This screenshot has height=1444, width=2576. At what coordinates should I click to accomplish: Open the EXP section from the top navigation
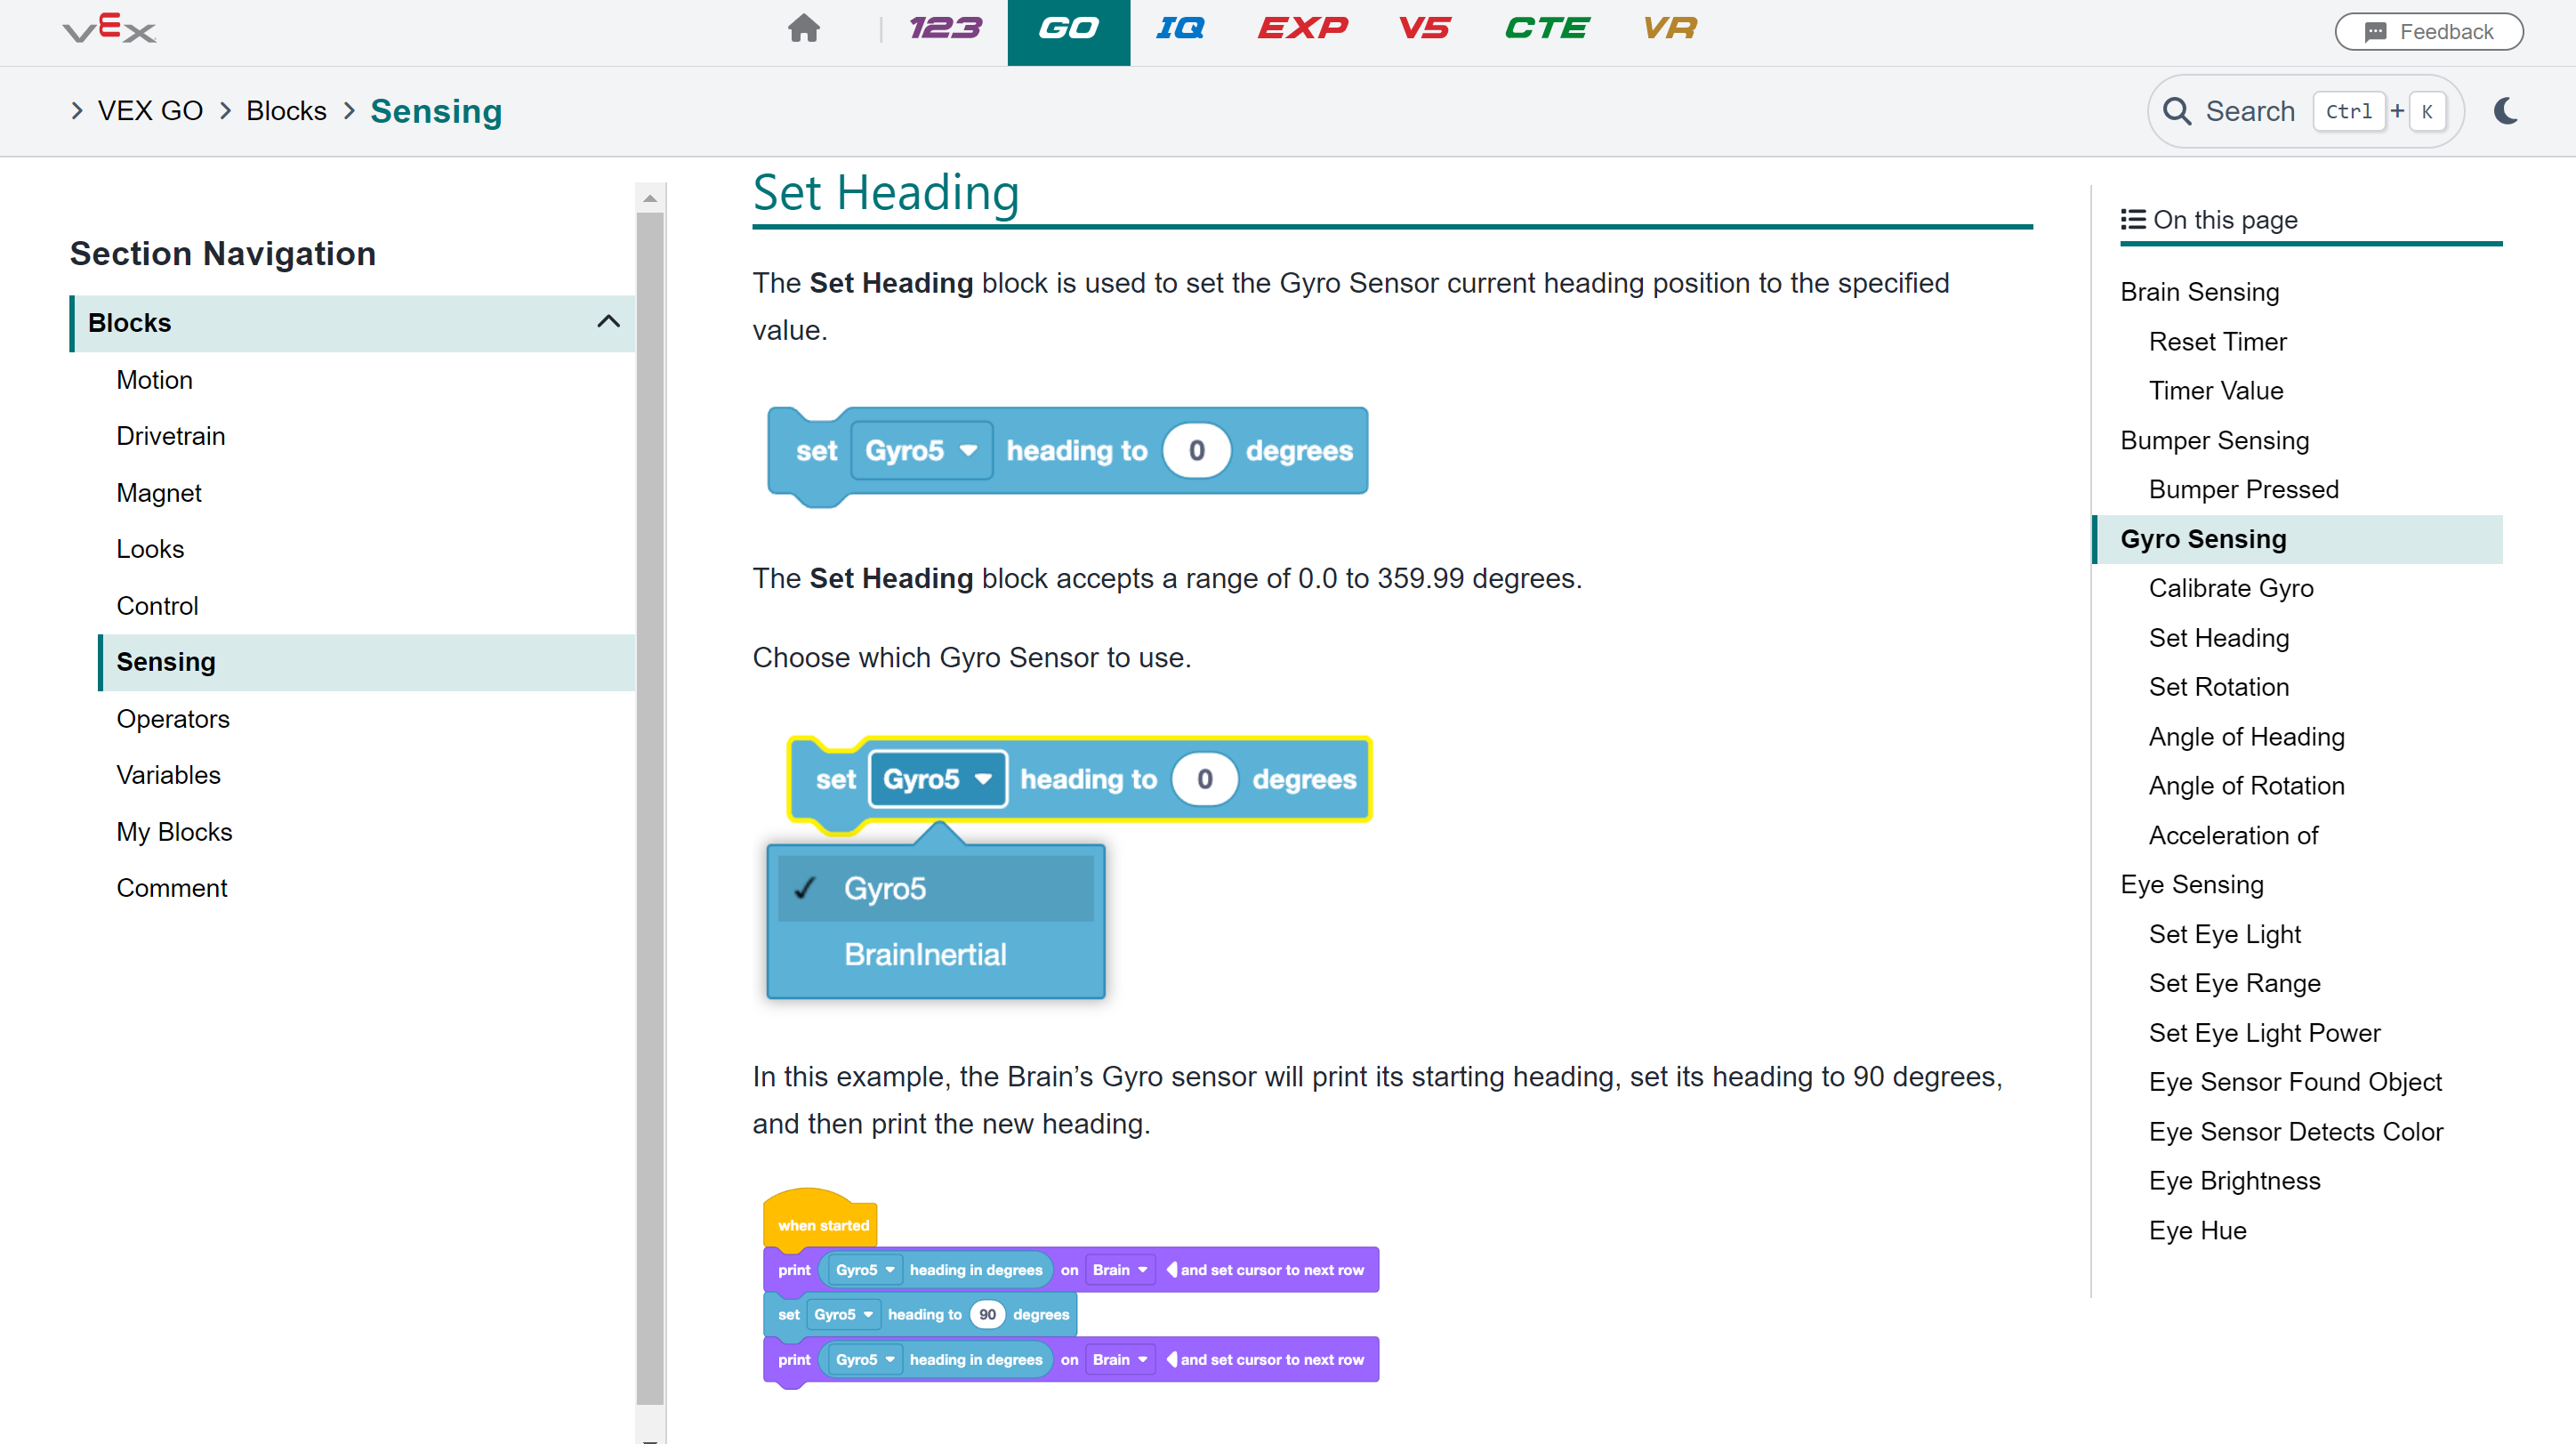pos(1303,29)
